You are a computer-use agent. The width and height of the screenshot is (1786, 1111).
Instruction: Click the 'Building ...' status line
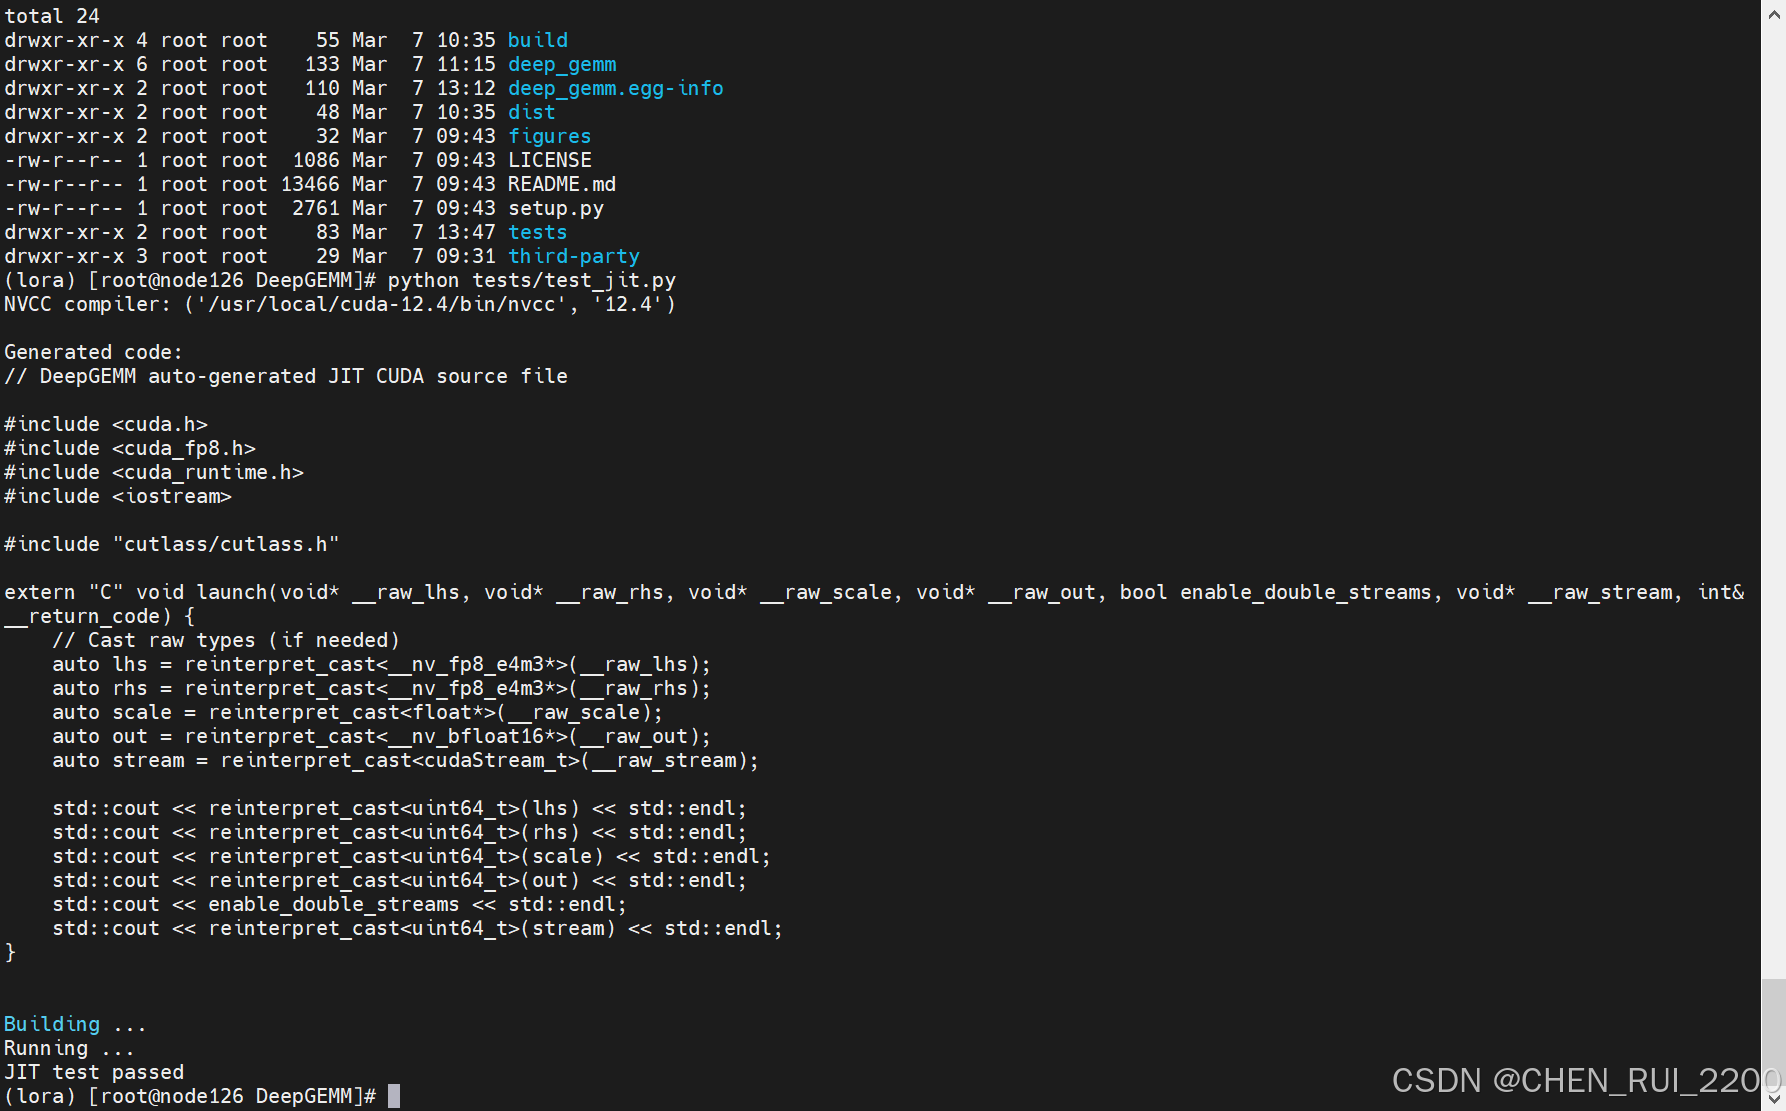[75, 1024]
